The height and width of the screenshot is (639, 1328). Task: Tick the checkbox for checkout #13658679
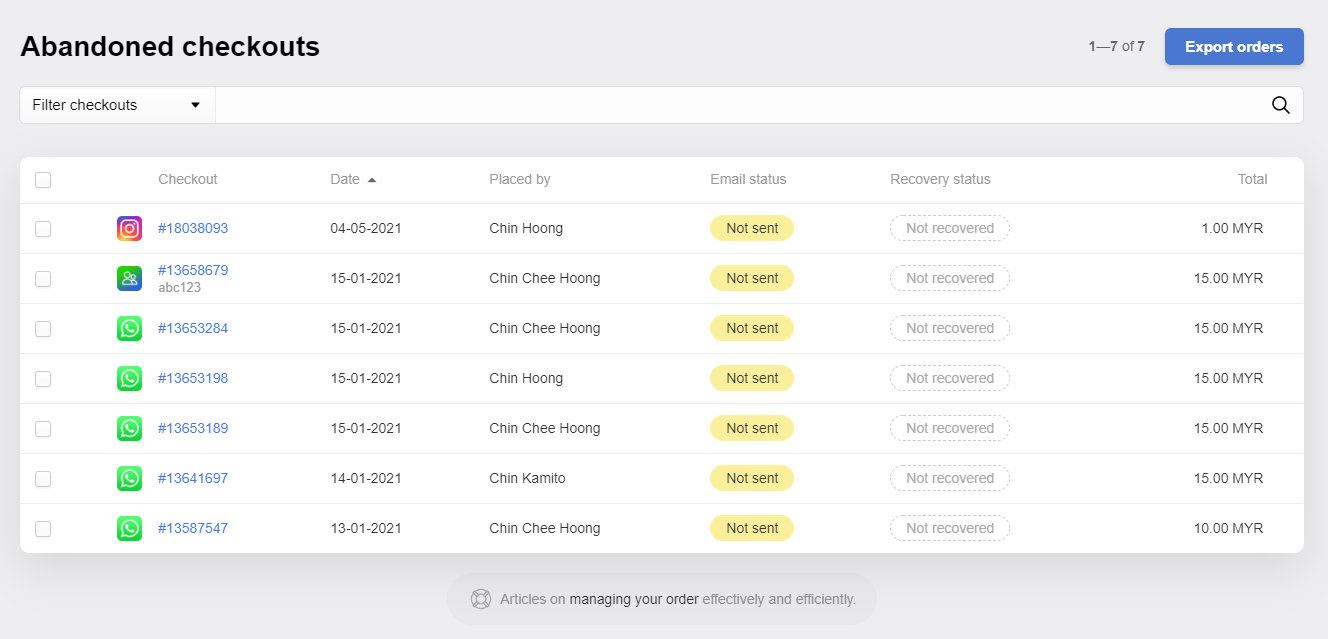(43, 279)
